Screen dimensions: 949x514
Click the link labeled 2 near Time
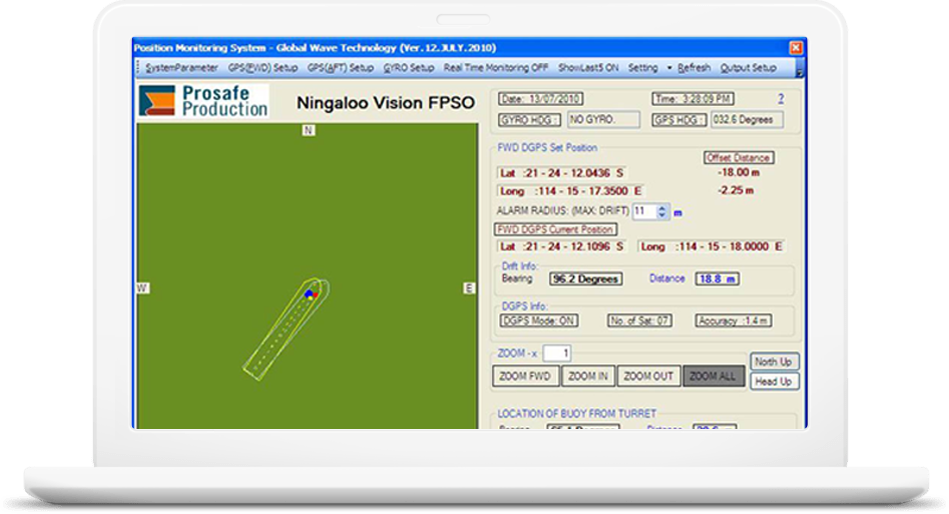click(781, 99)
